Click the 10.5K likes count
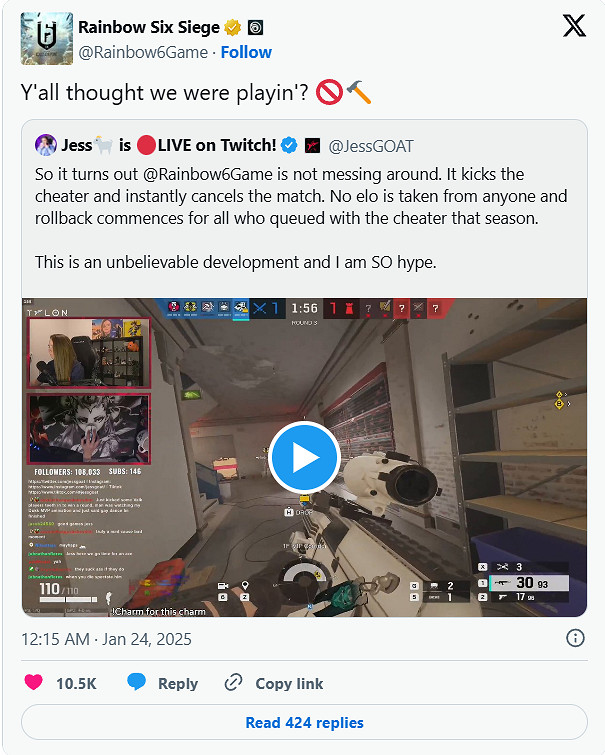This screenshot has height=755, width=605. pyautogui.click(x=76, y=683)
